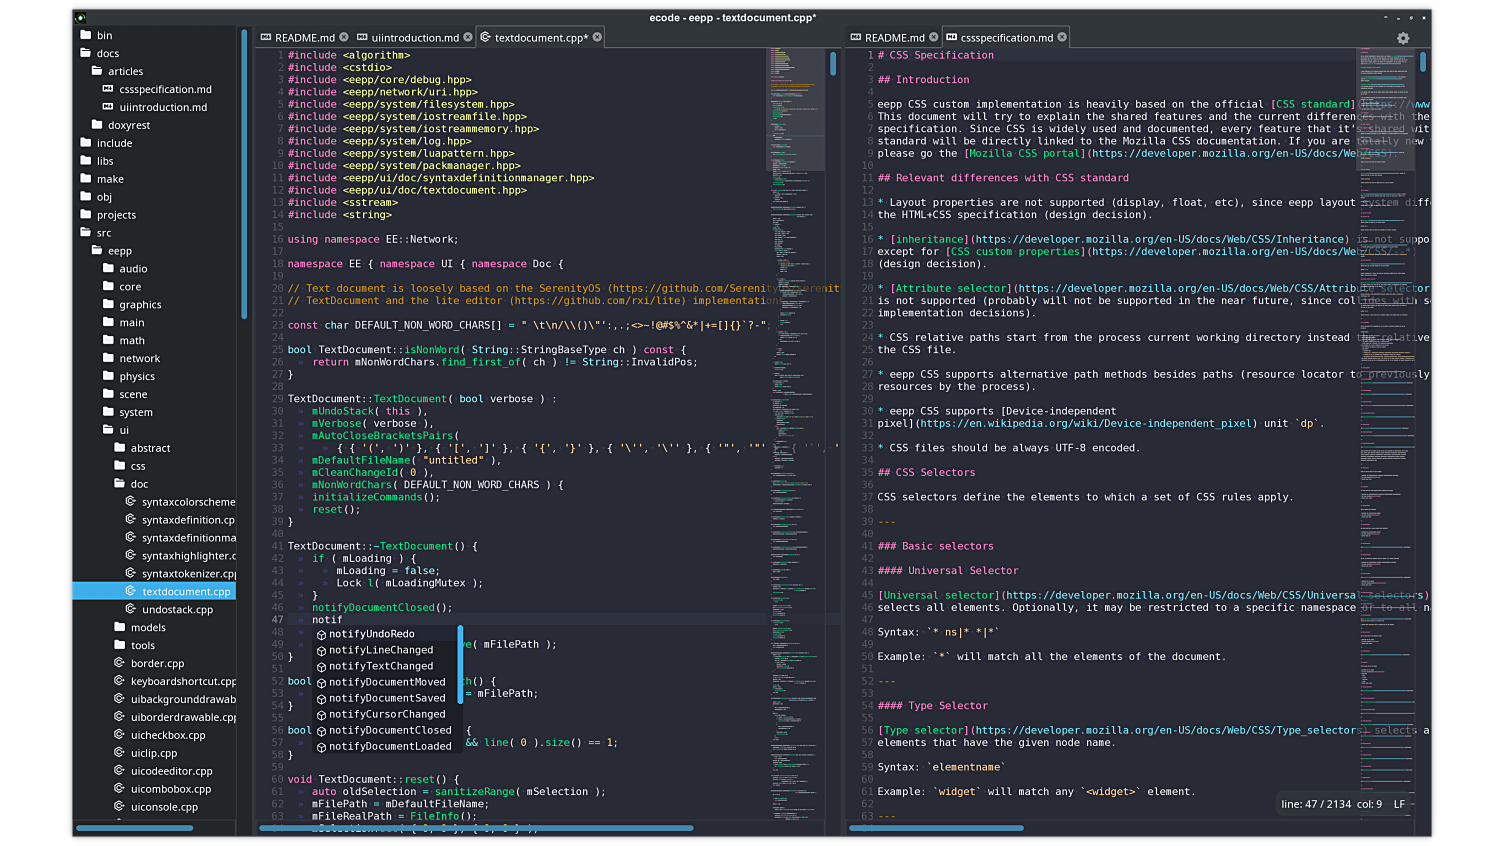This screenshot has height=846, width=1504.
Task: Close the cssspecification.md tab
Action: pyautogui.click(x=1062, y=37)
